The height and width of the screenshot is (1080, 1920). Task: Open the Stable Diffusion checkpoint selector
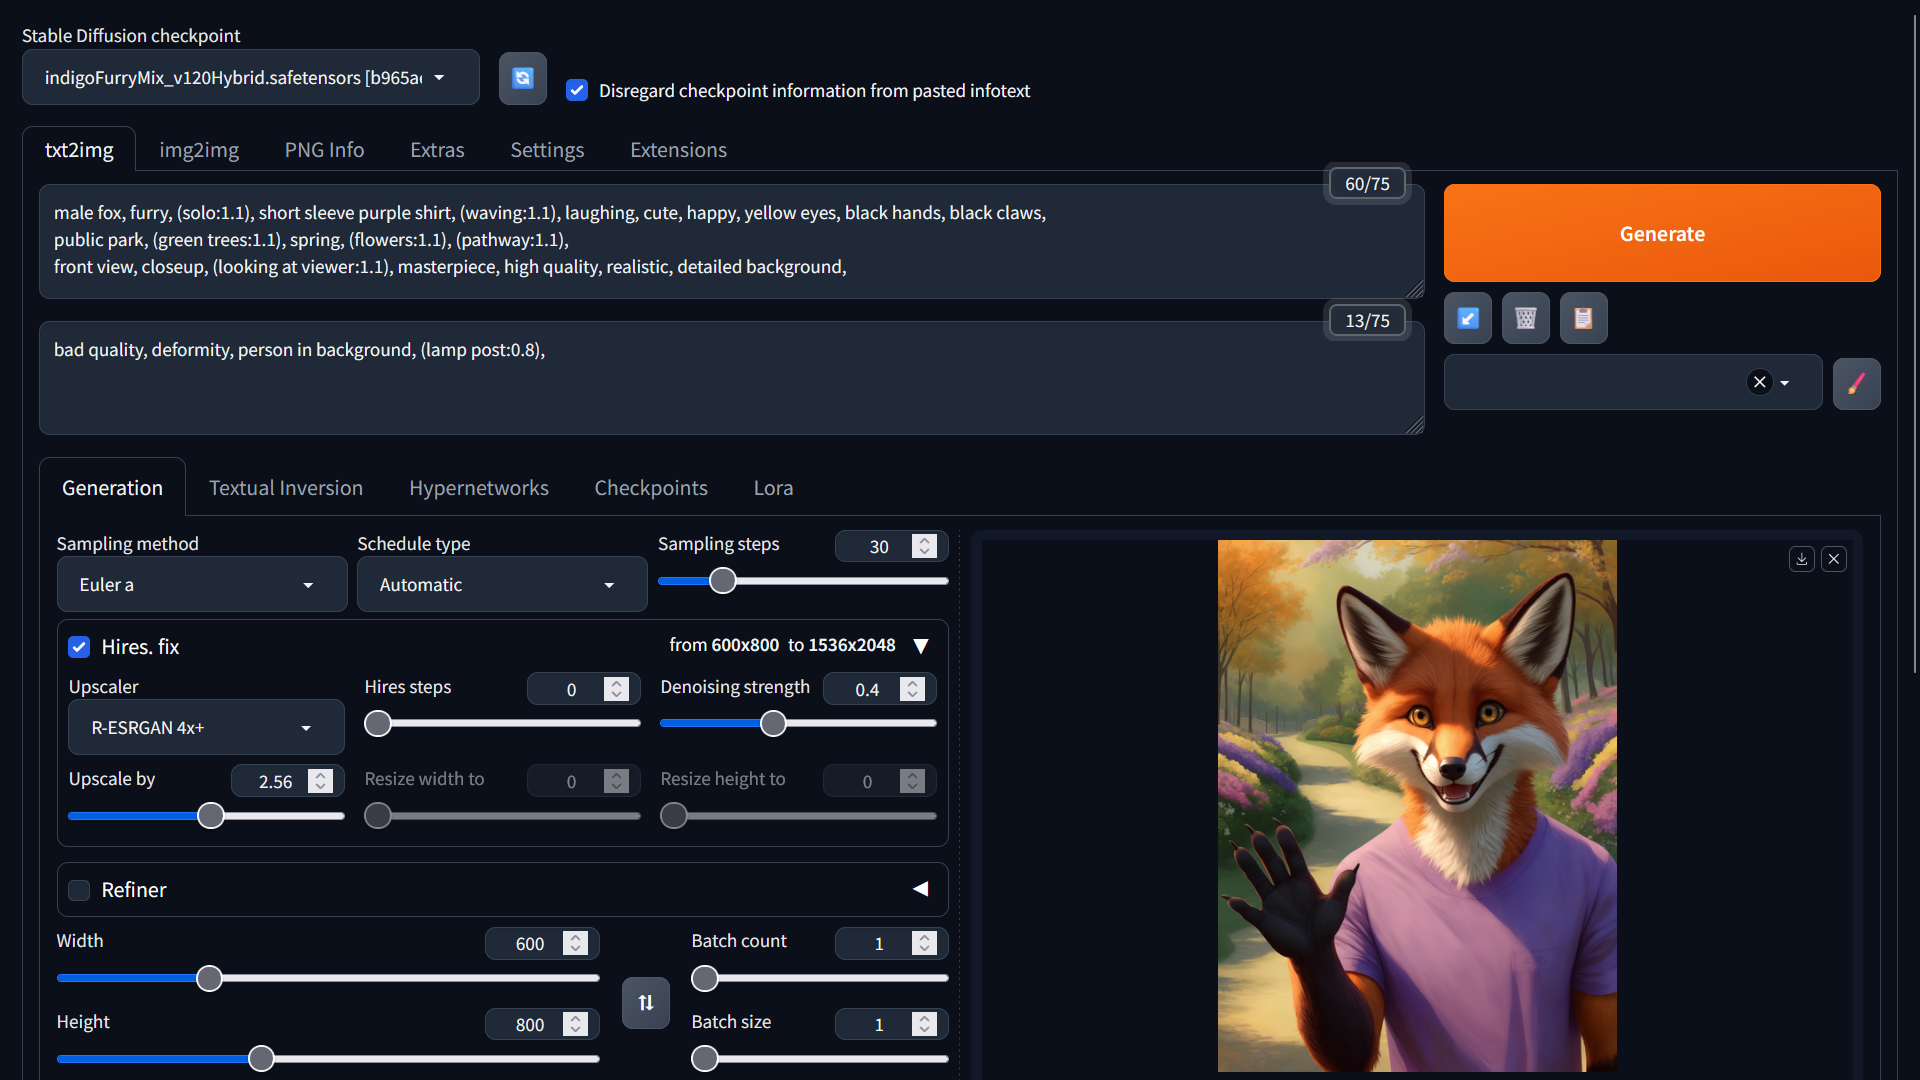(250, 78)
